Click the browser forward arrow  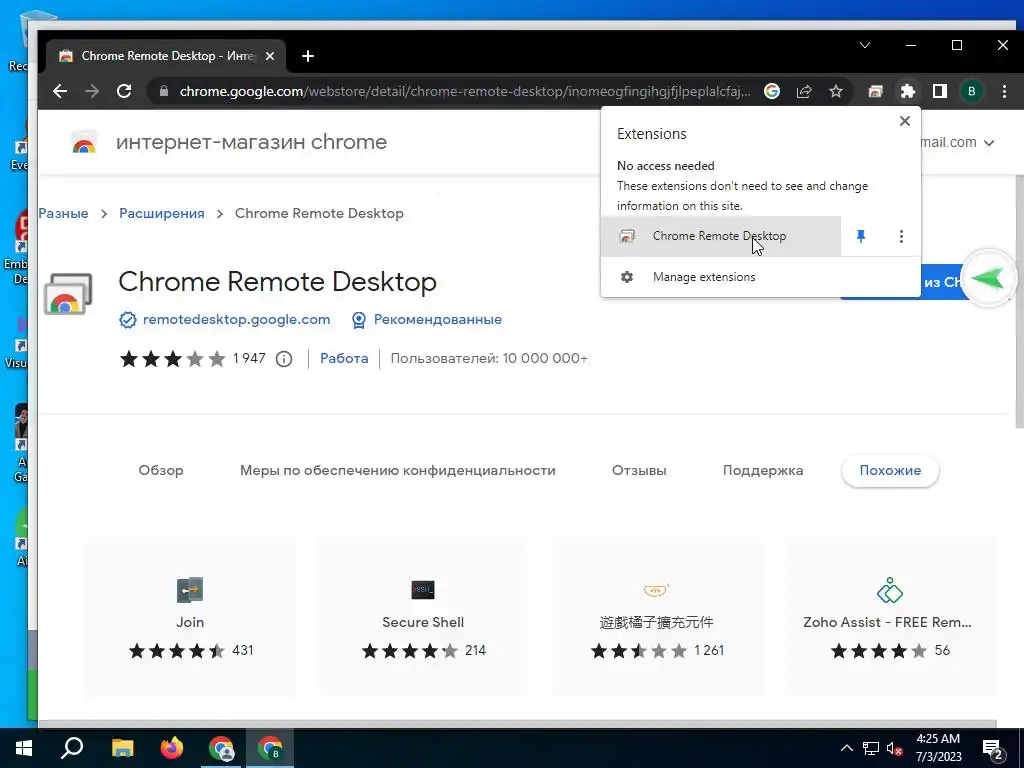(x=92, y=91)
